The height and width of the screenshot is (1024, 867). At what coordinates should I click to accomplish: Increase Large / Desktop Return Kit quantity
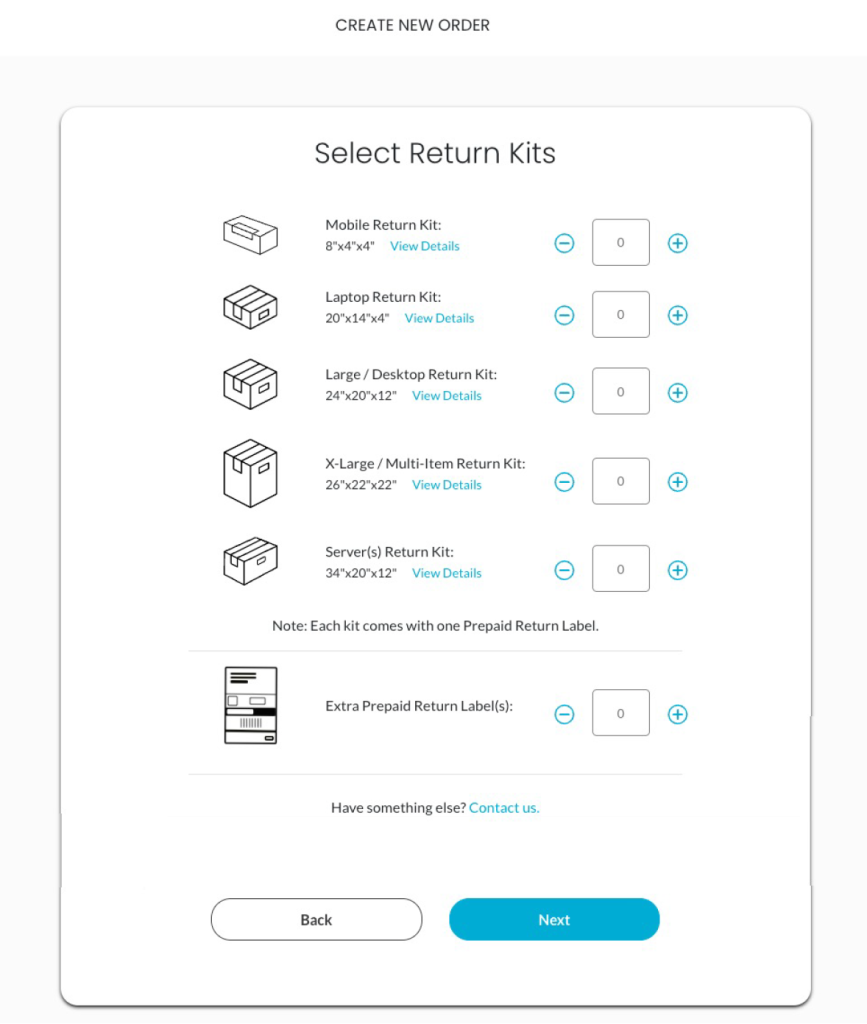point(677,393)
